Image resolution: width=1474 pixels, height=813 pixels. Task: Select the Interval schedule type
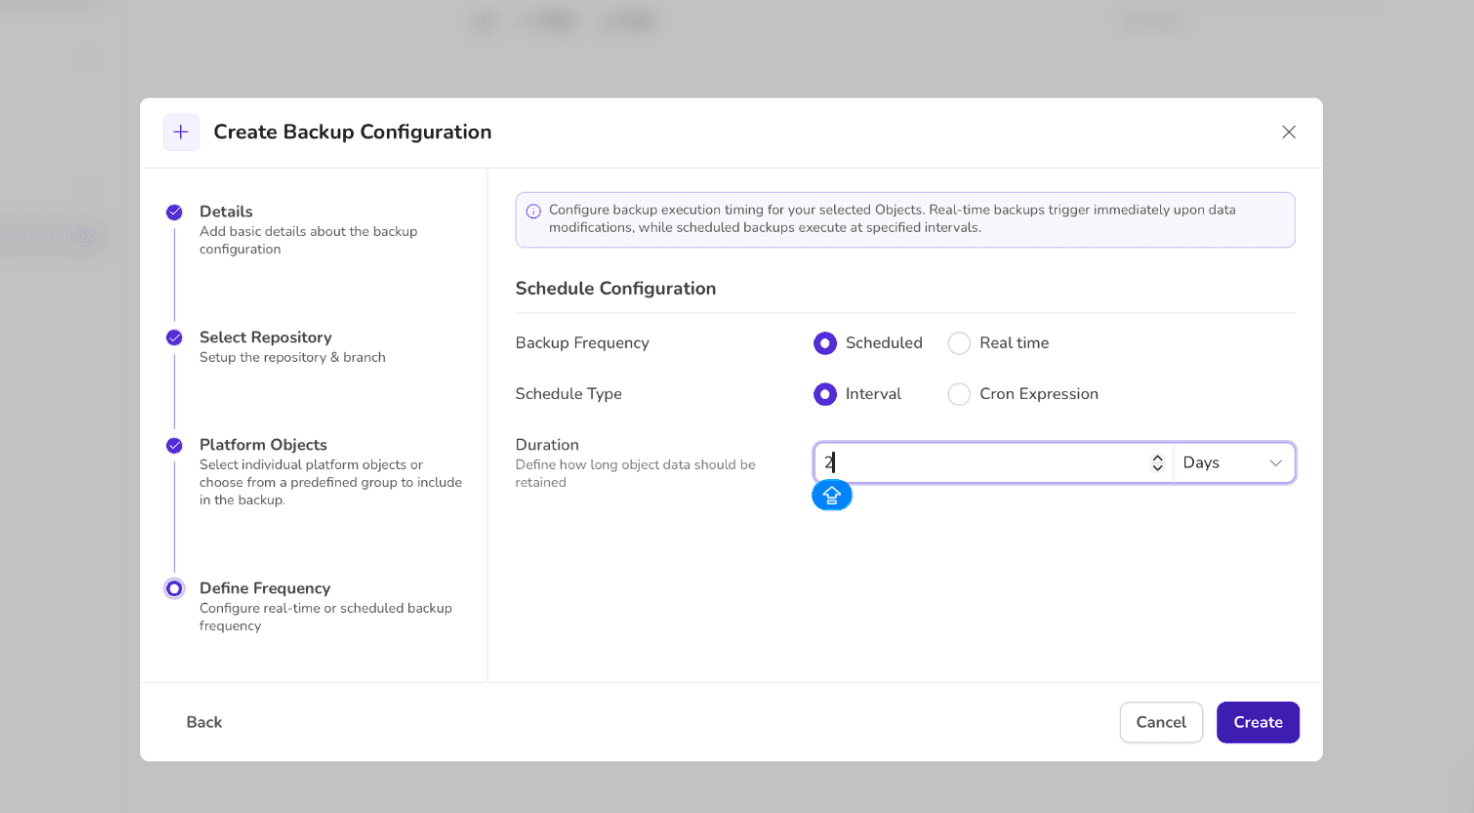[825, 394]
